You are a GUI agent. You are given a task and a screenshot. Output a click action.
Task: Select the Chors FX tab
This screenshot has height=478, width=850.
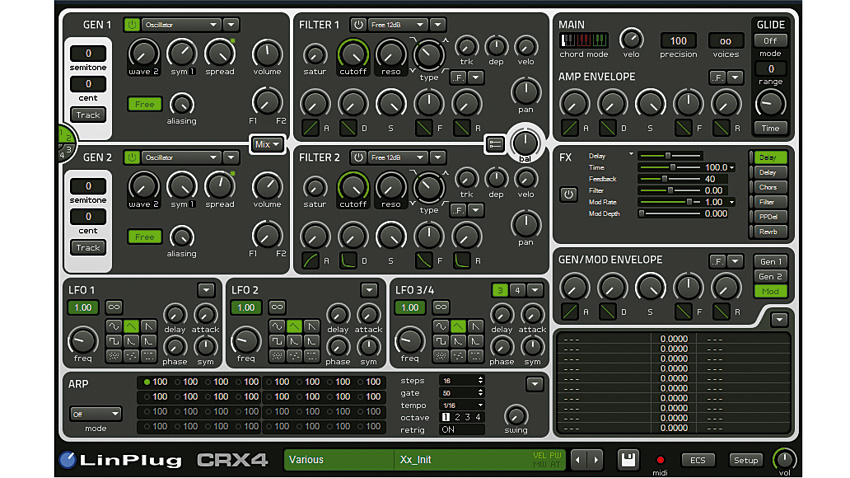point(769,187)
